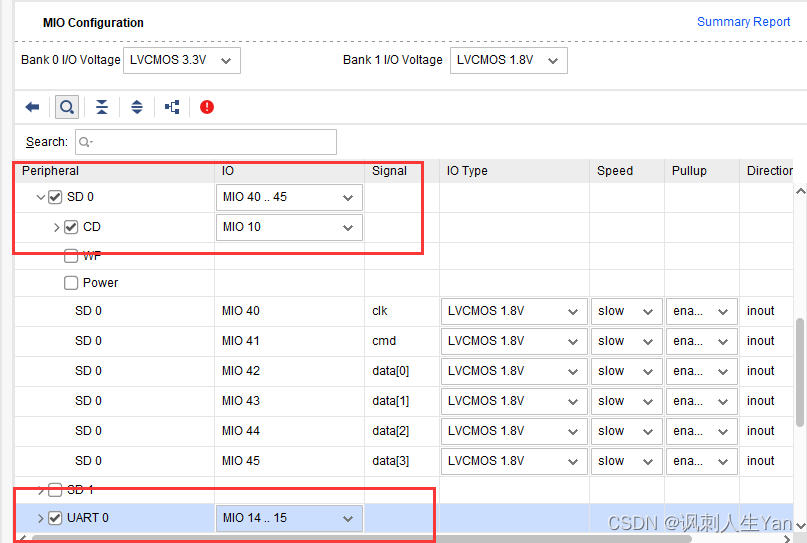Screen dimensions: 807x543
Task: Select the MIO 45 cell text
Action: coord(241,461)
